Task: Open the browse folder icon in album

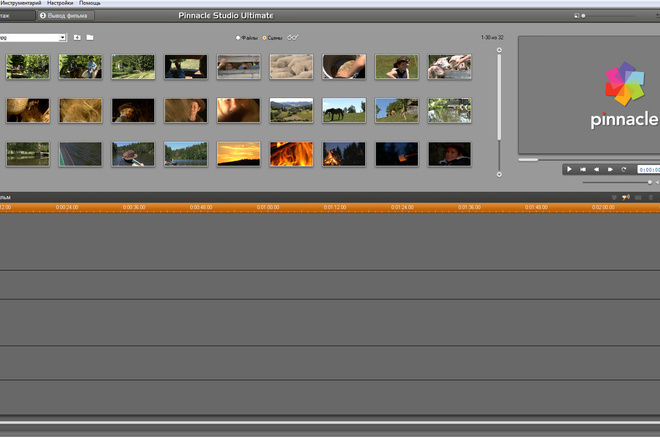Action: pos(90,37)
